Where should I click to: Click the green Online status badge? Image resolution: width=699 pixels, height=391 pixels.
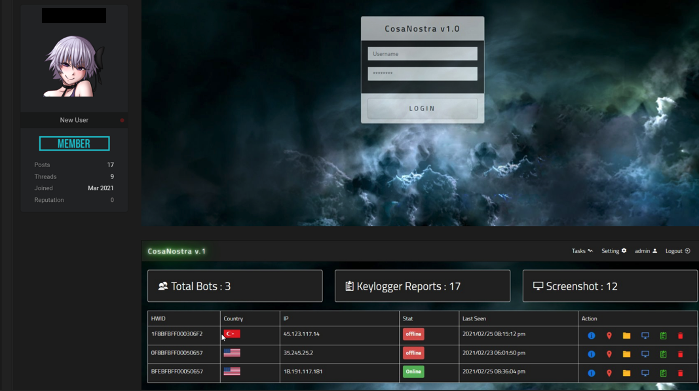tap(413, 371)
